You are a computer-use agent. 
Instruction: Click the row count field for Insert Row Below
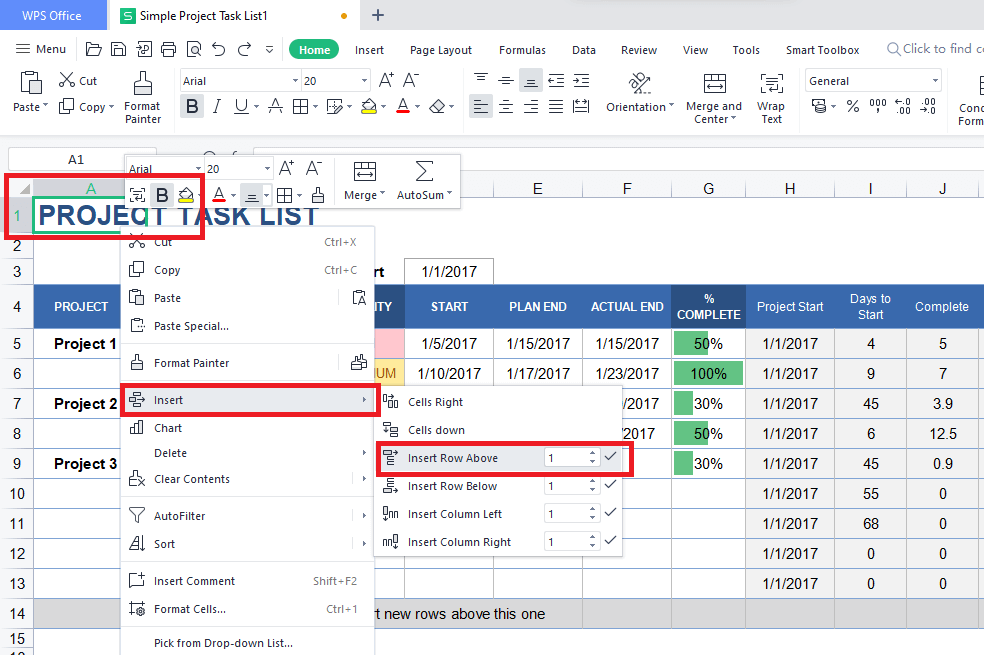(565, 486)
